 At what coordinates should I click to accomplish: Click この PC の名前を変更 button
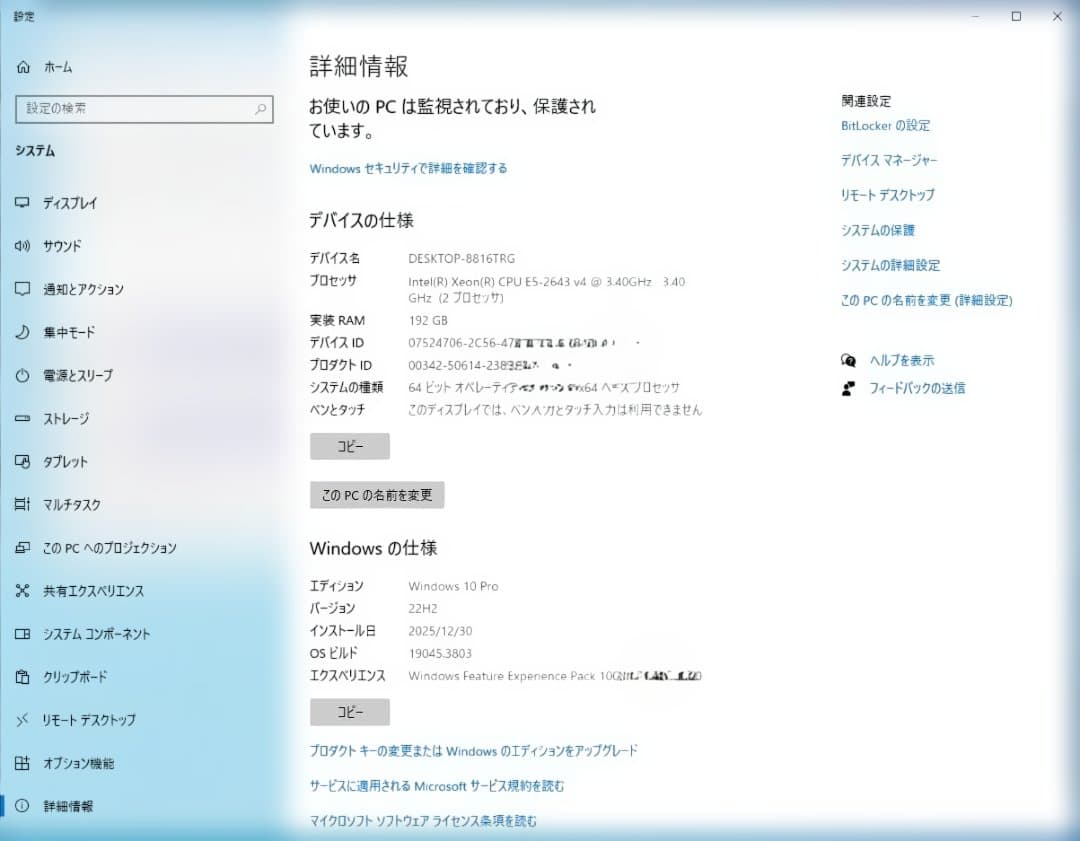pyautogui.click(x=377, y=495)
